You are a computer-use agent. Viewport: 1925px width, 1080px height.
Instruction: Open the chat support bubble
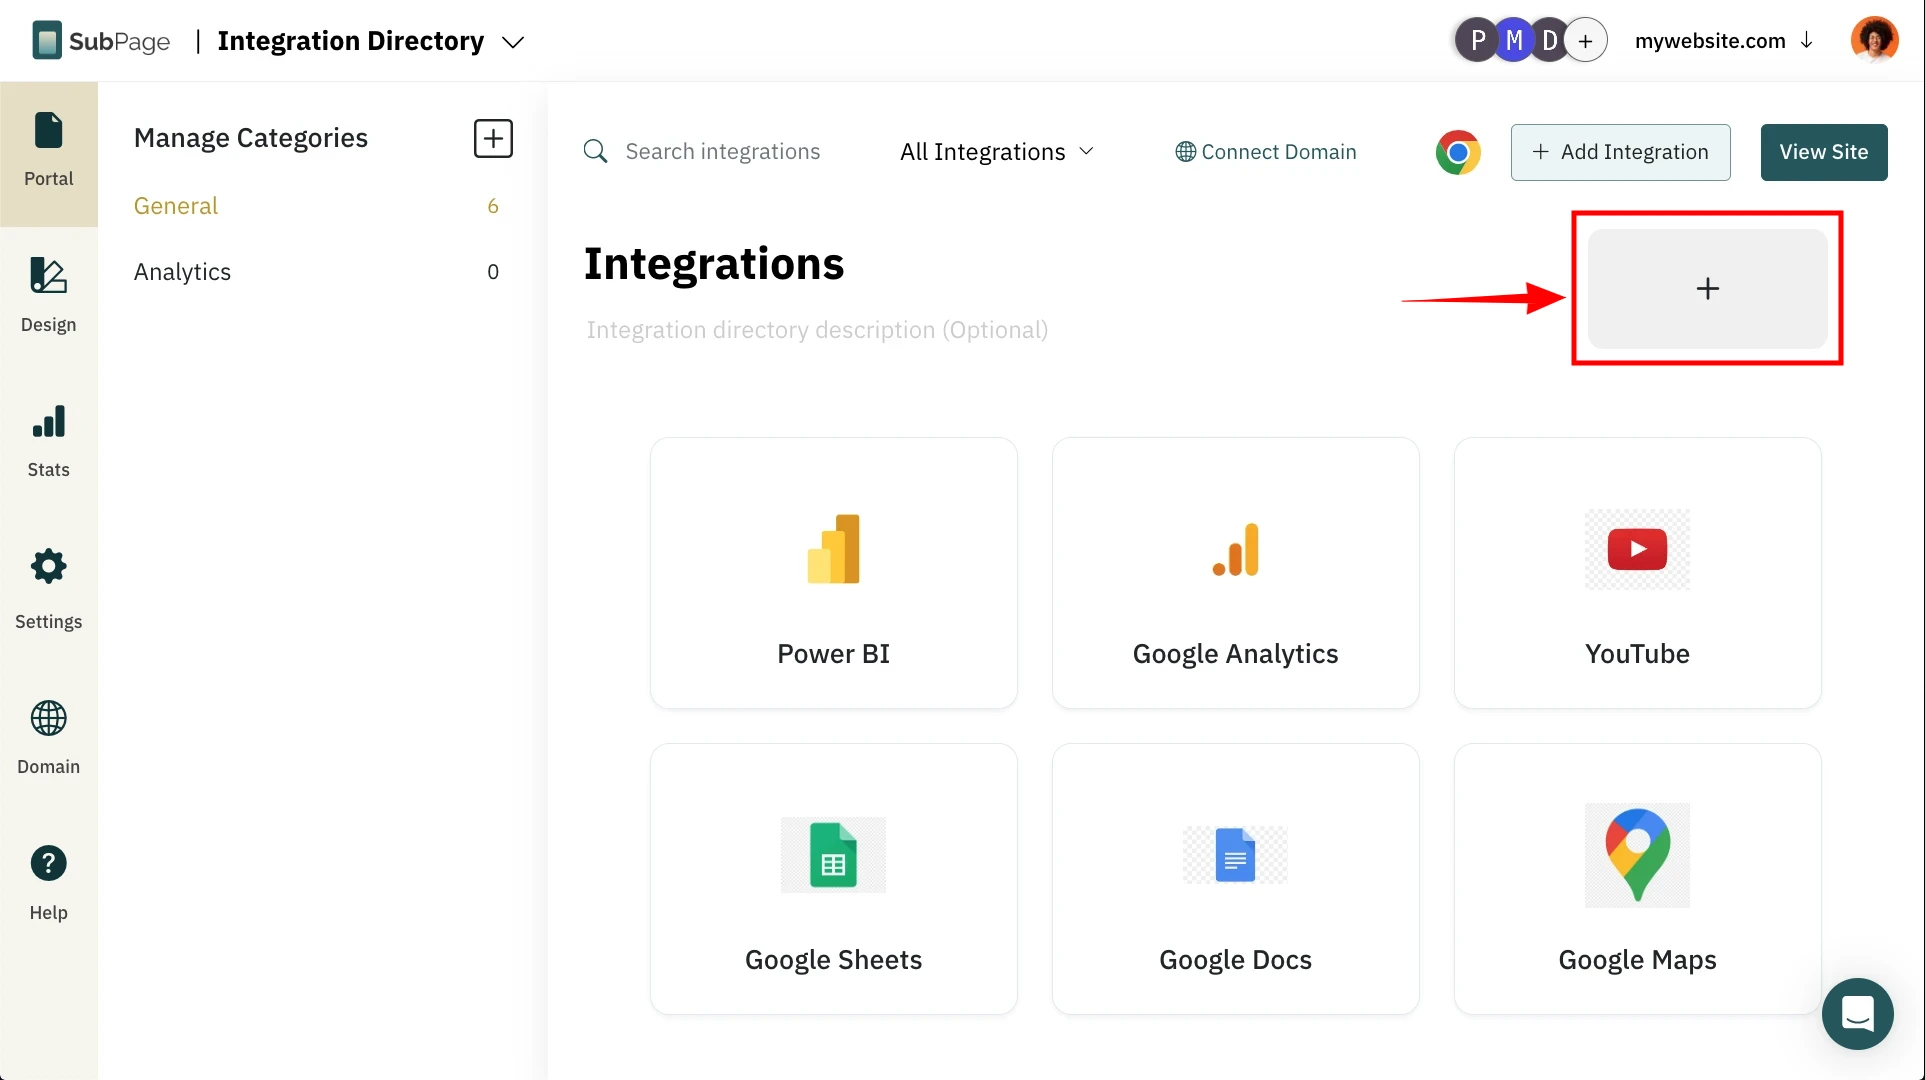1857,1013
